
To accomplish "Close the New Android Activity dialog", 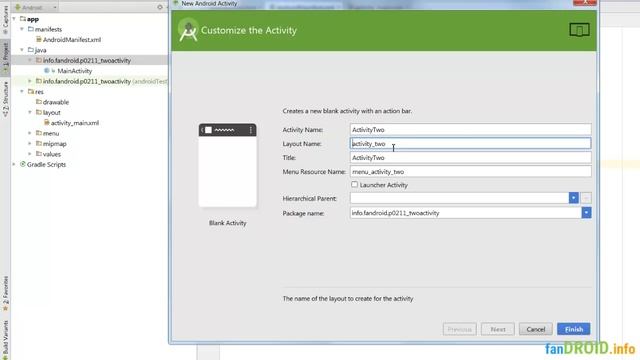I will coord(584,2).
